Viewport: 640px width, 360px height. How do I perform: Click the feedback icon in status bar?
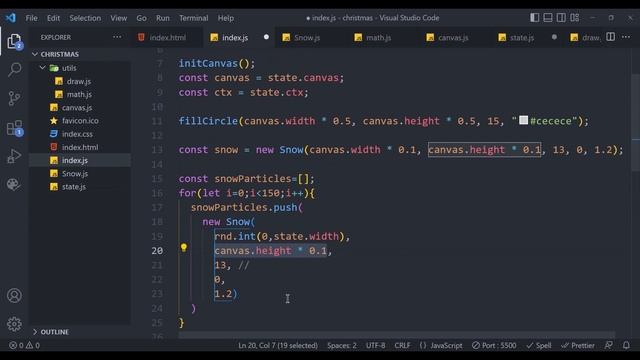pyautogui.click(x=609, y=345)
